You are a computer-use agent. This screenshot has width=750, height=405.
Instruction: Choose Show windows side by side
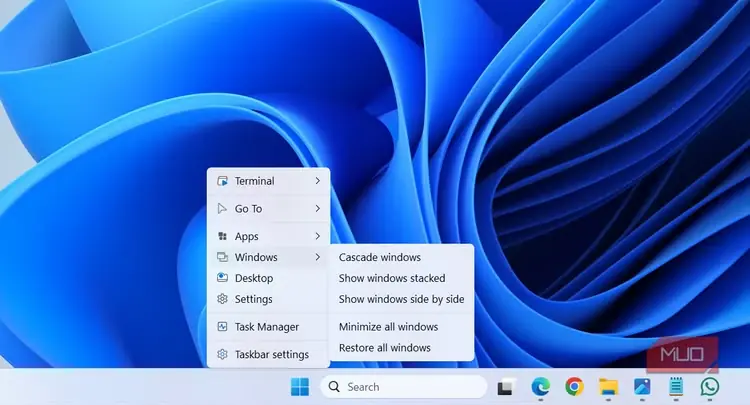(402, 299)
